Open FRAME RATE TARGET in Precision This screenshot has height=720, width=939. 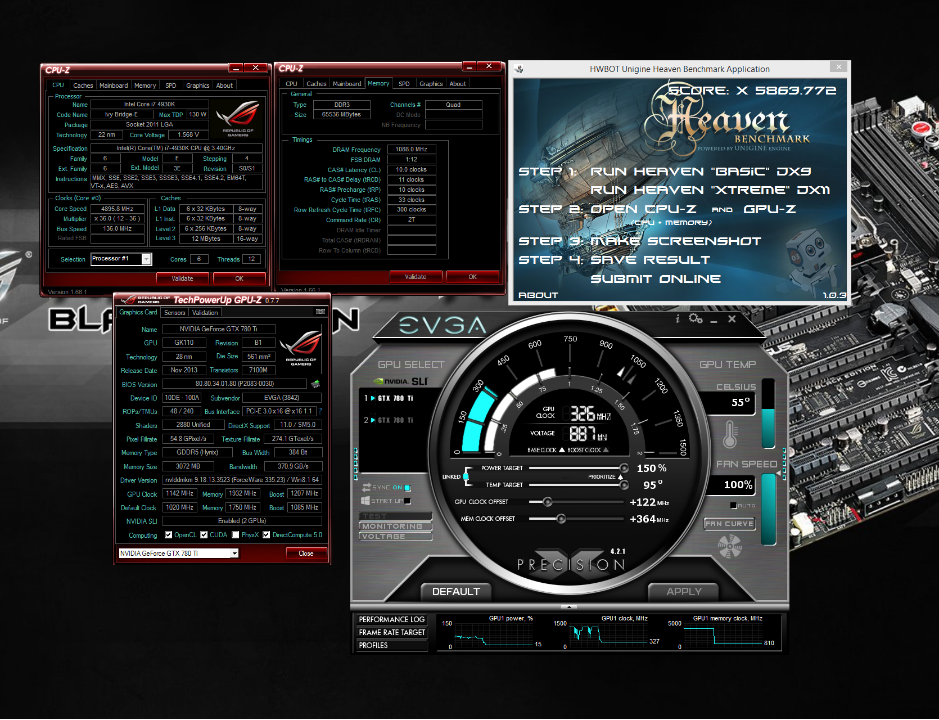[392, 632]
